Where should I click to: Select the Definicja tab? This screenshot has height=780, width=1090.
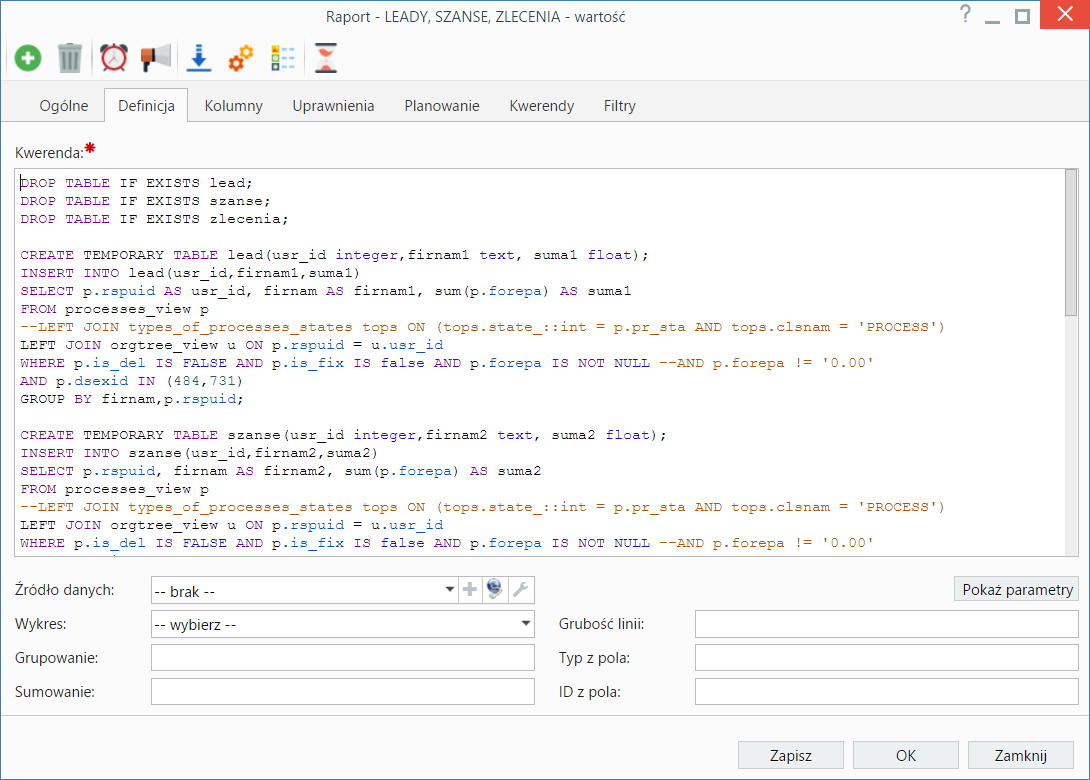(146, 106)
